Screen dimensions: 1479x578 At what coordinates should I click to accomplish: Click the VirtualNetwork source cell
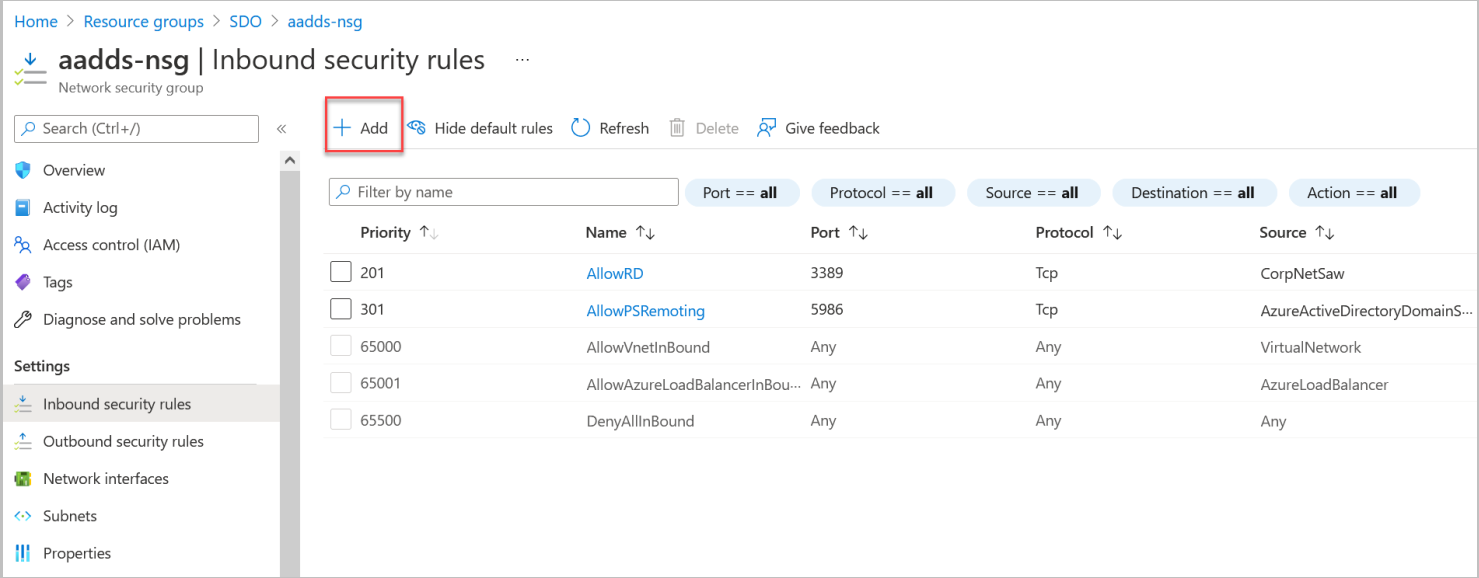pos(1311,348)
